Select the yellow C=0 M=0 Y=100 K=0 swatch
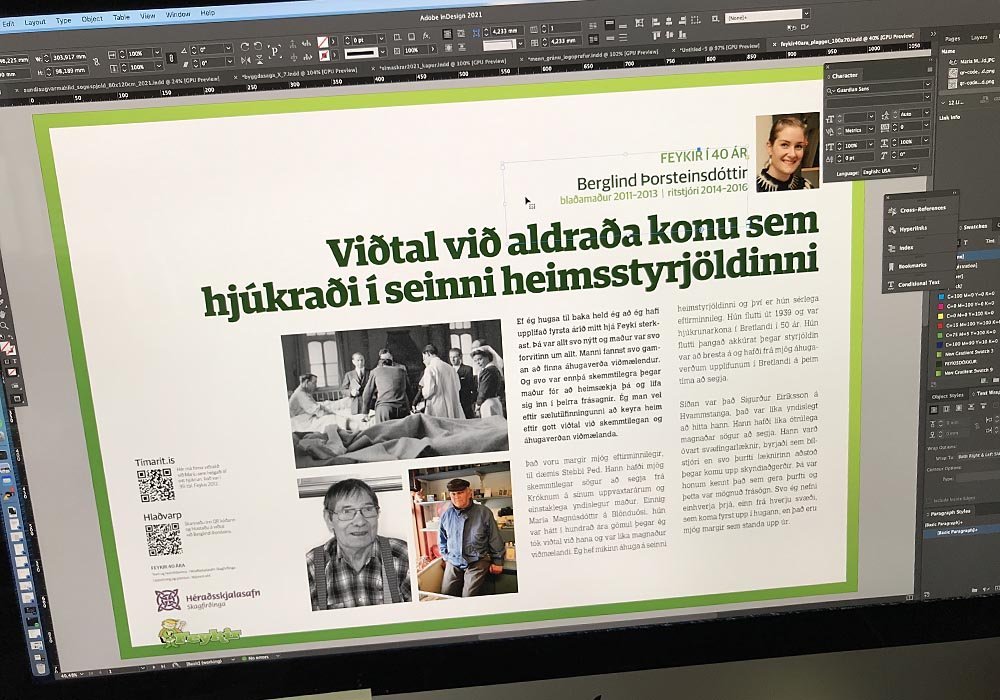This screenshot has width=1000, height=700. pos(940,316)
